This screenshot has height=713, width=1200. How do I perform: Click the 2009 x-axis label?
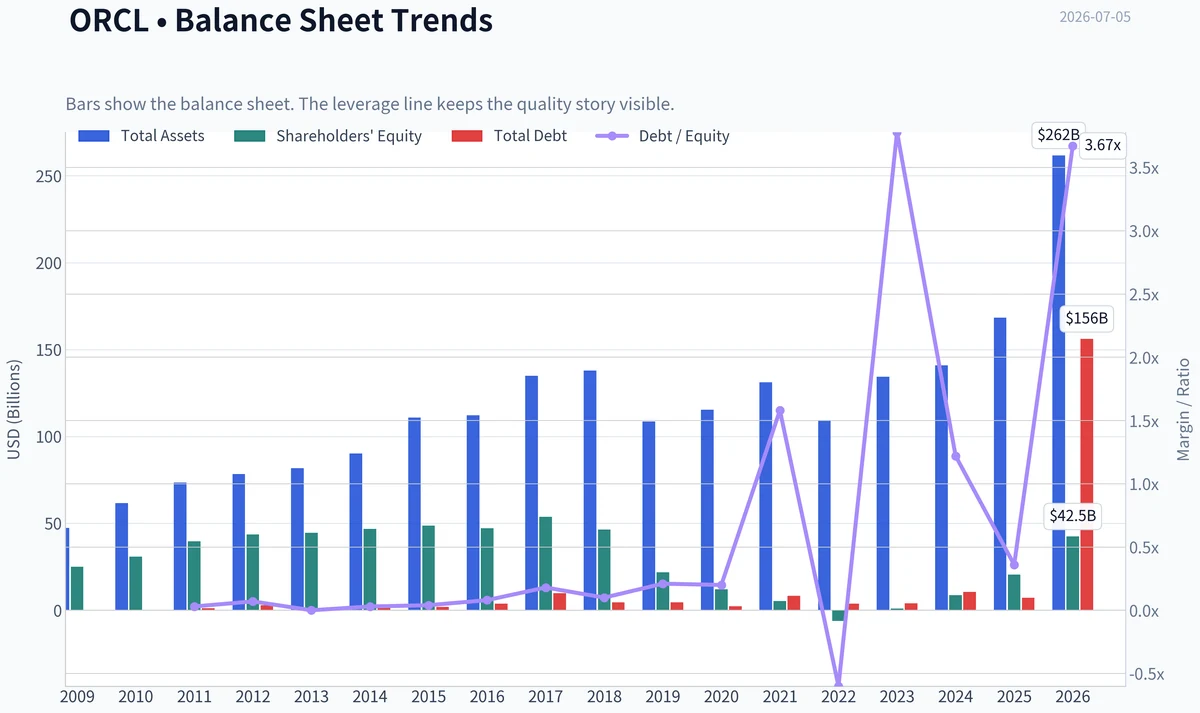click(76, 696)
